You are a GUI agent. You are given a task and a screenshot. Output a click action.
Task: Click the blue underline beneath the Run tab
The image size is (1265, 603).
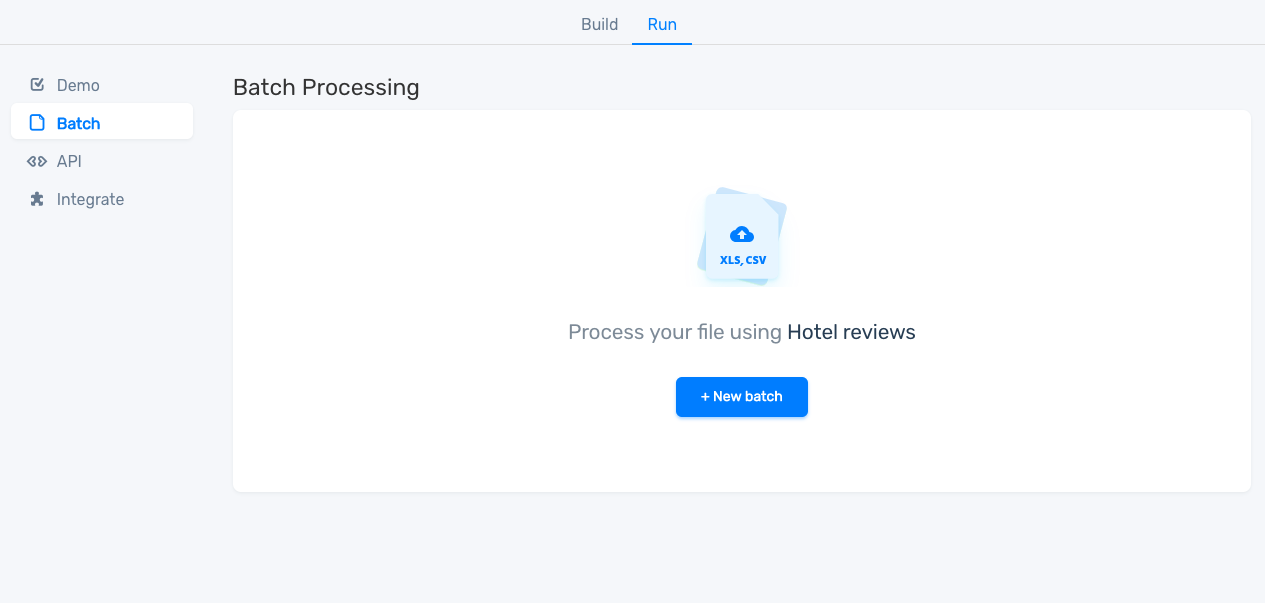pos(662,44)
